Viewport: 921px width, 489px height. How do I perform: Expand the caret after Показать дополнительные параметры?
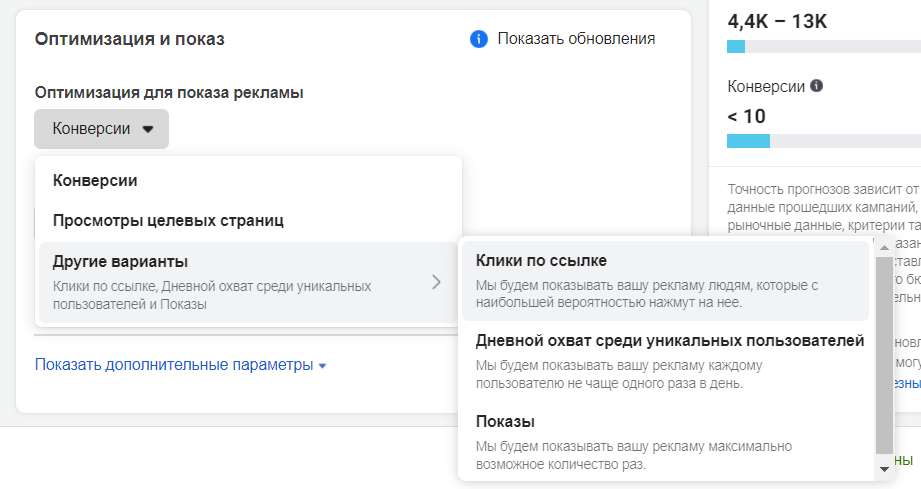322,366
